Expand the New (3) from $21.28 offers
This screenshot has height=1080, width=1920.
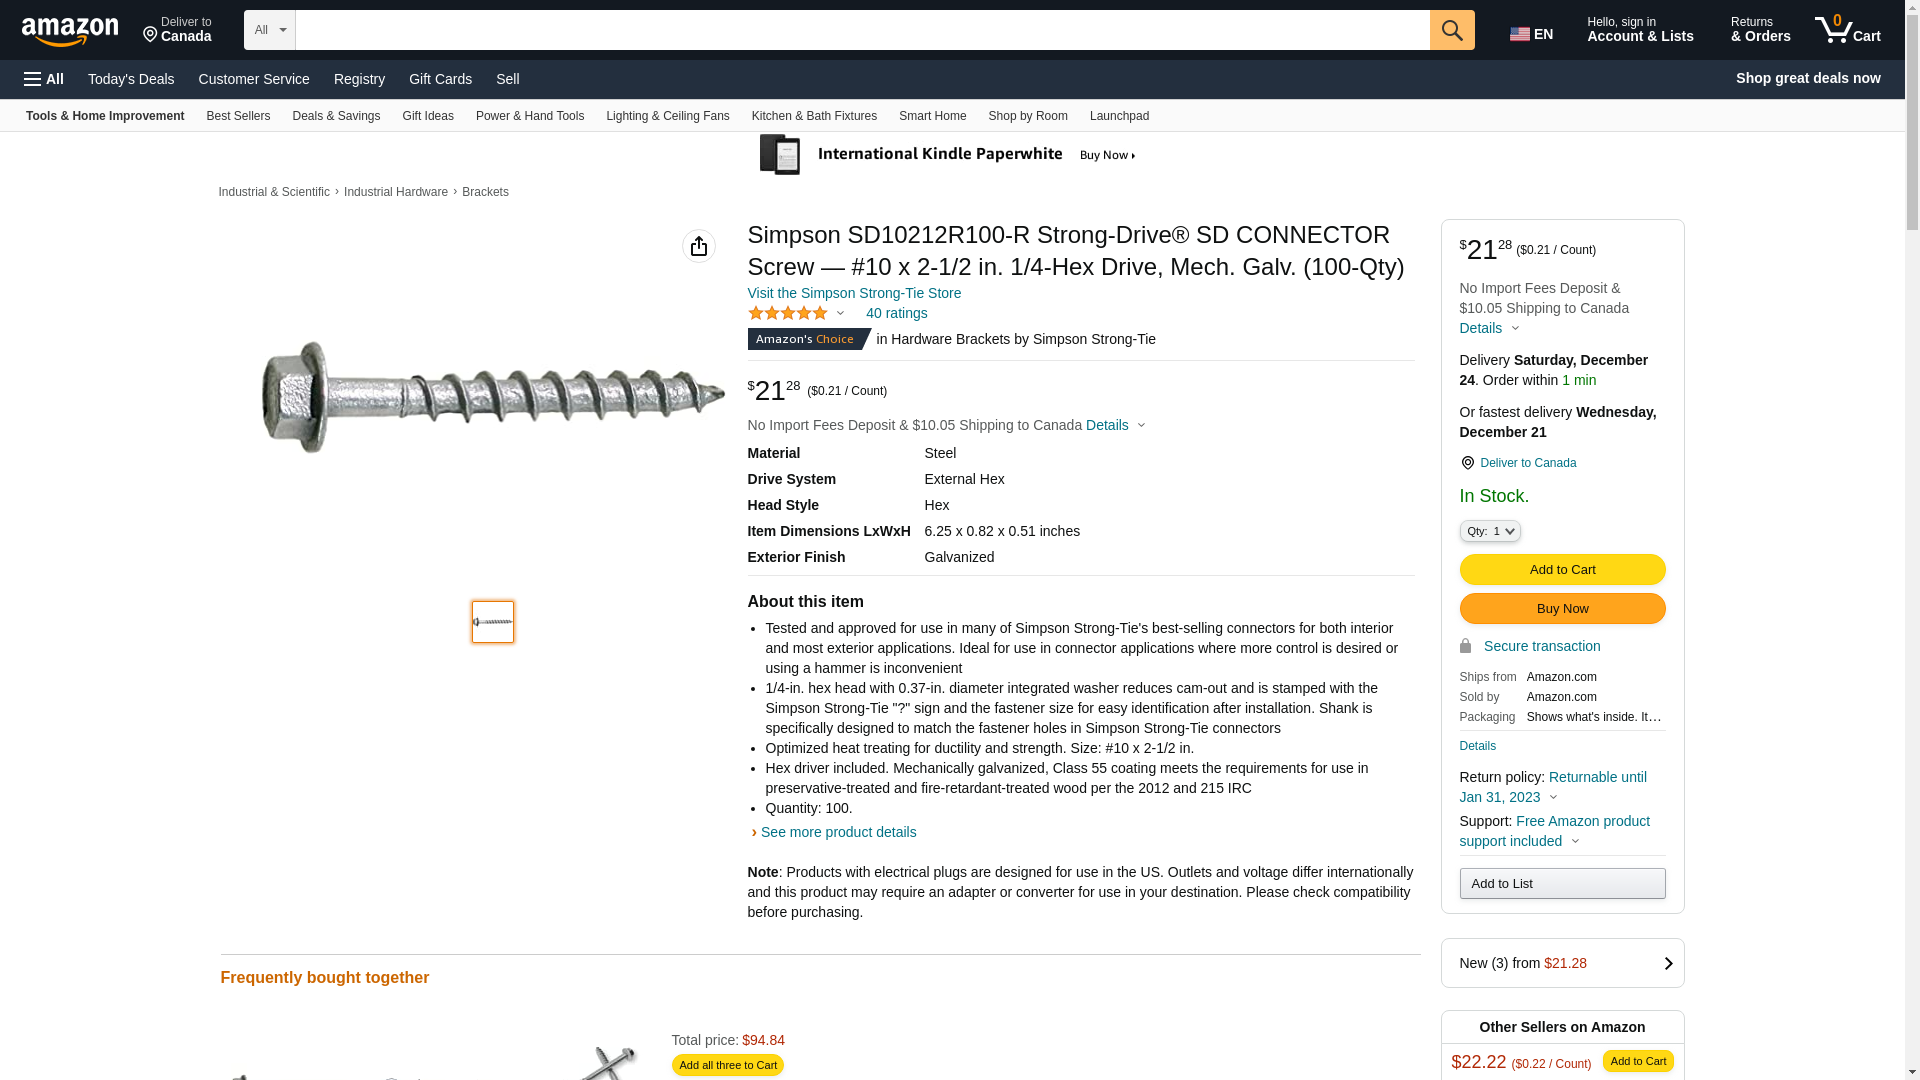pos(1562,963)
